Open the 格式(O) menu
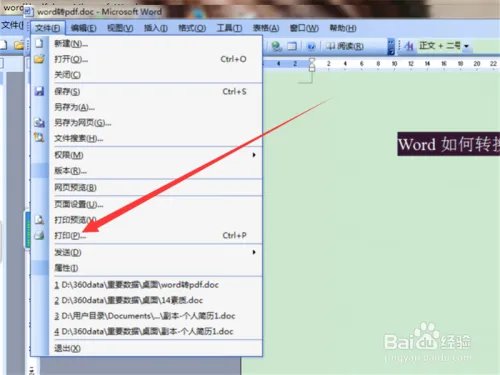This screenshot has width=500, height=375. (192, 28)
